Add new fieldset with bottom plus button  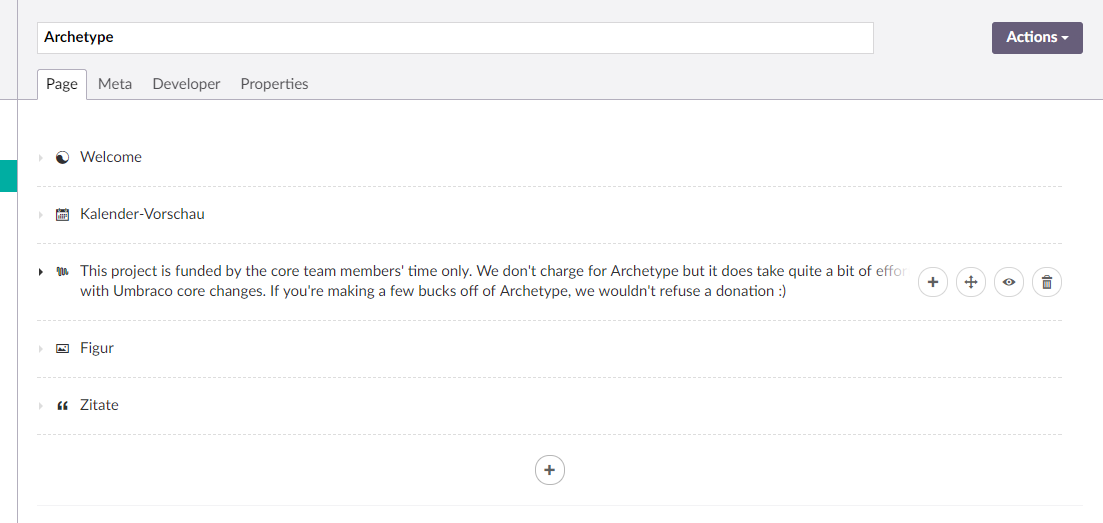(550, 470)
